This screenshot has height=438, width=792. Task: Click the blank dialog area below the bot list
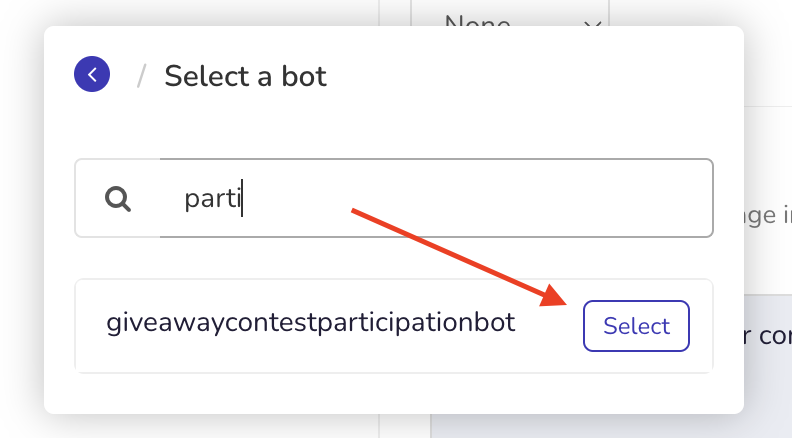pos(394,393)
